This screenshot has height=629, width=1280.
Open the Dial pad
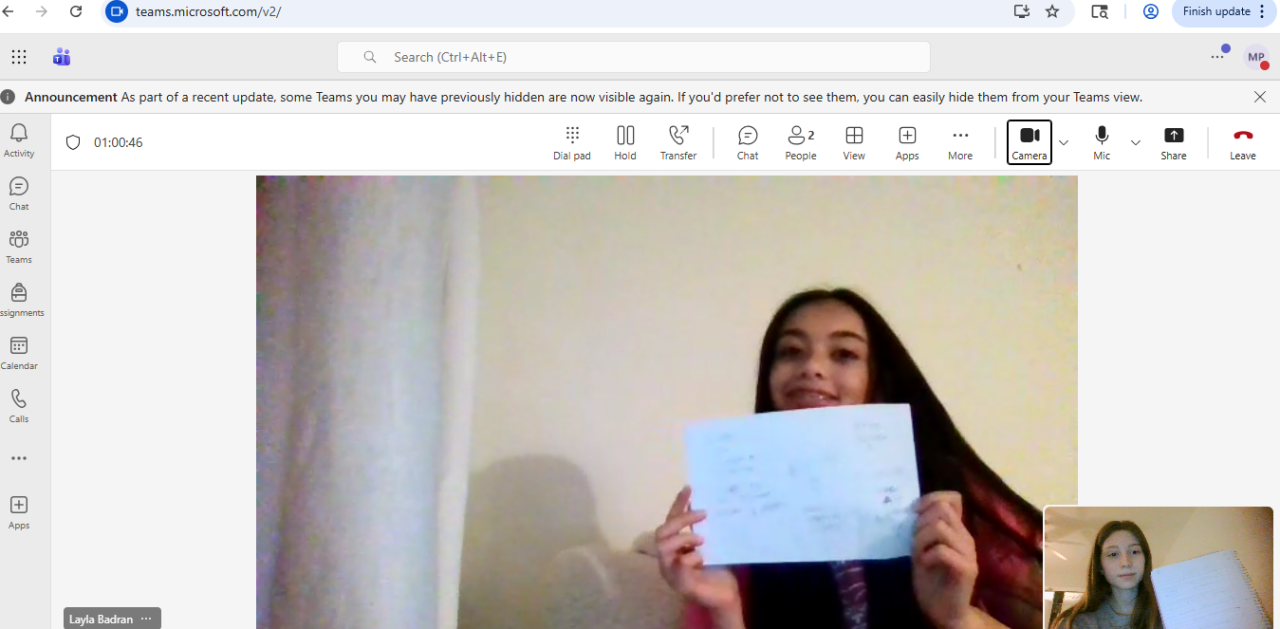point(572,143)
